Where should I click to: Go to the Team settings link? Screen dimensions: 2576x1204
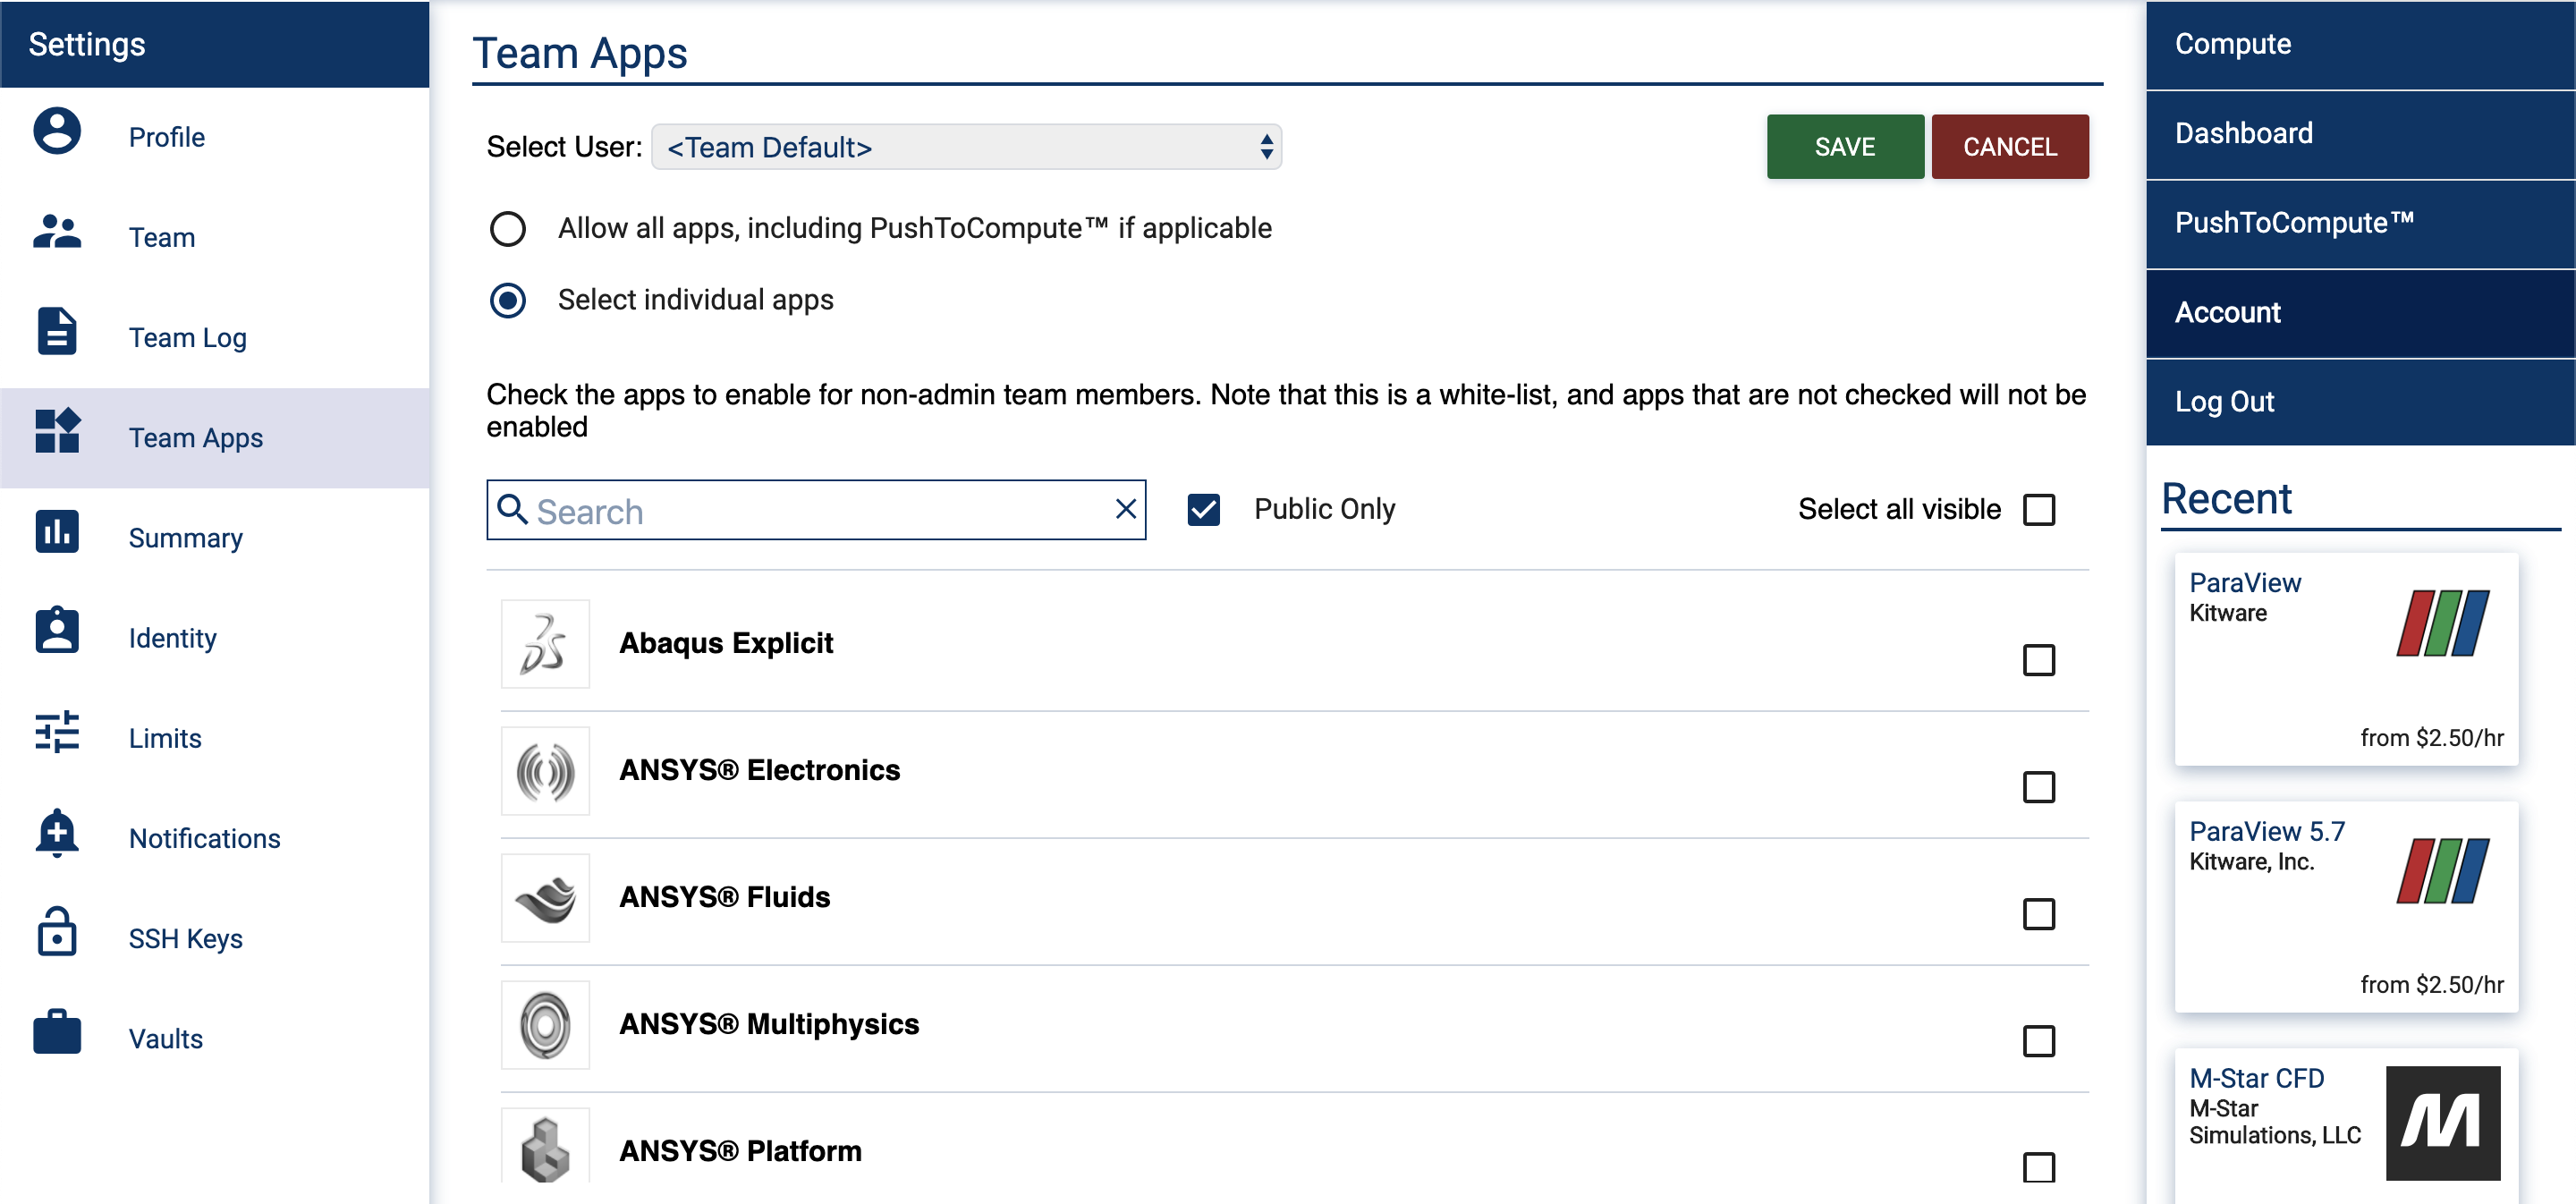(x=162, y=238)
